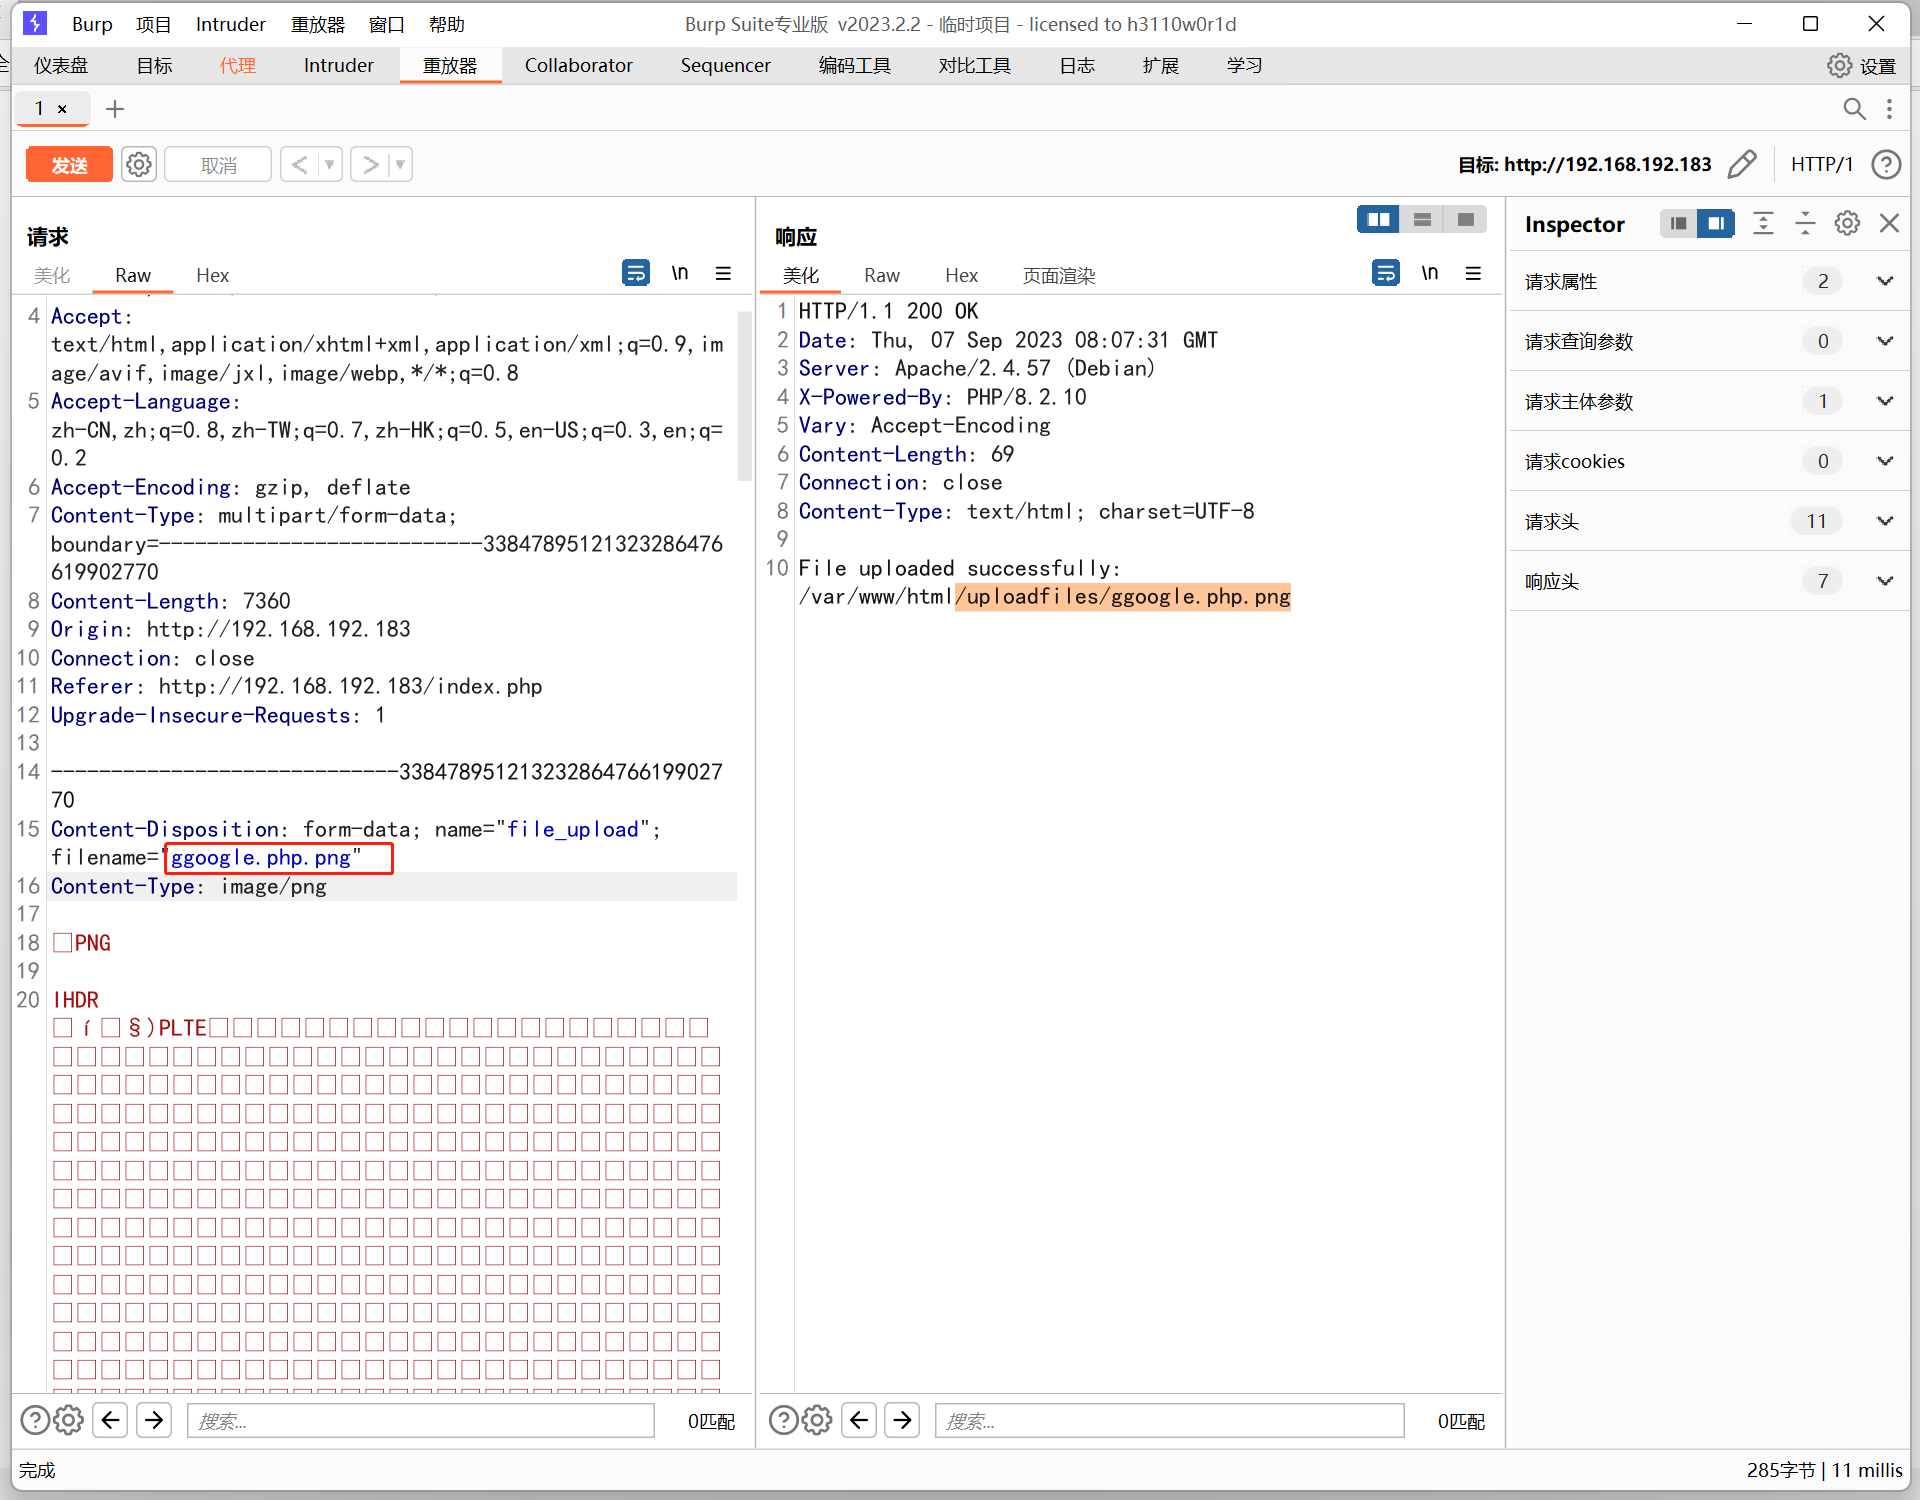Focus the request pane search field
This screenshot has width=1920, height=1500.
420,1420
